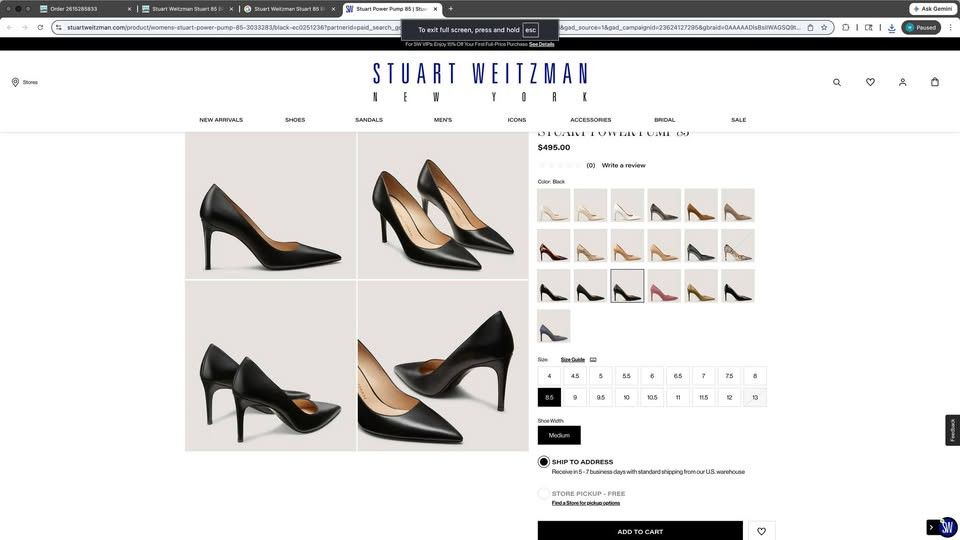The height and width of the screenshot is (540, 960).
Task: Pick size 10.5
Action: (652, 397)
